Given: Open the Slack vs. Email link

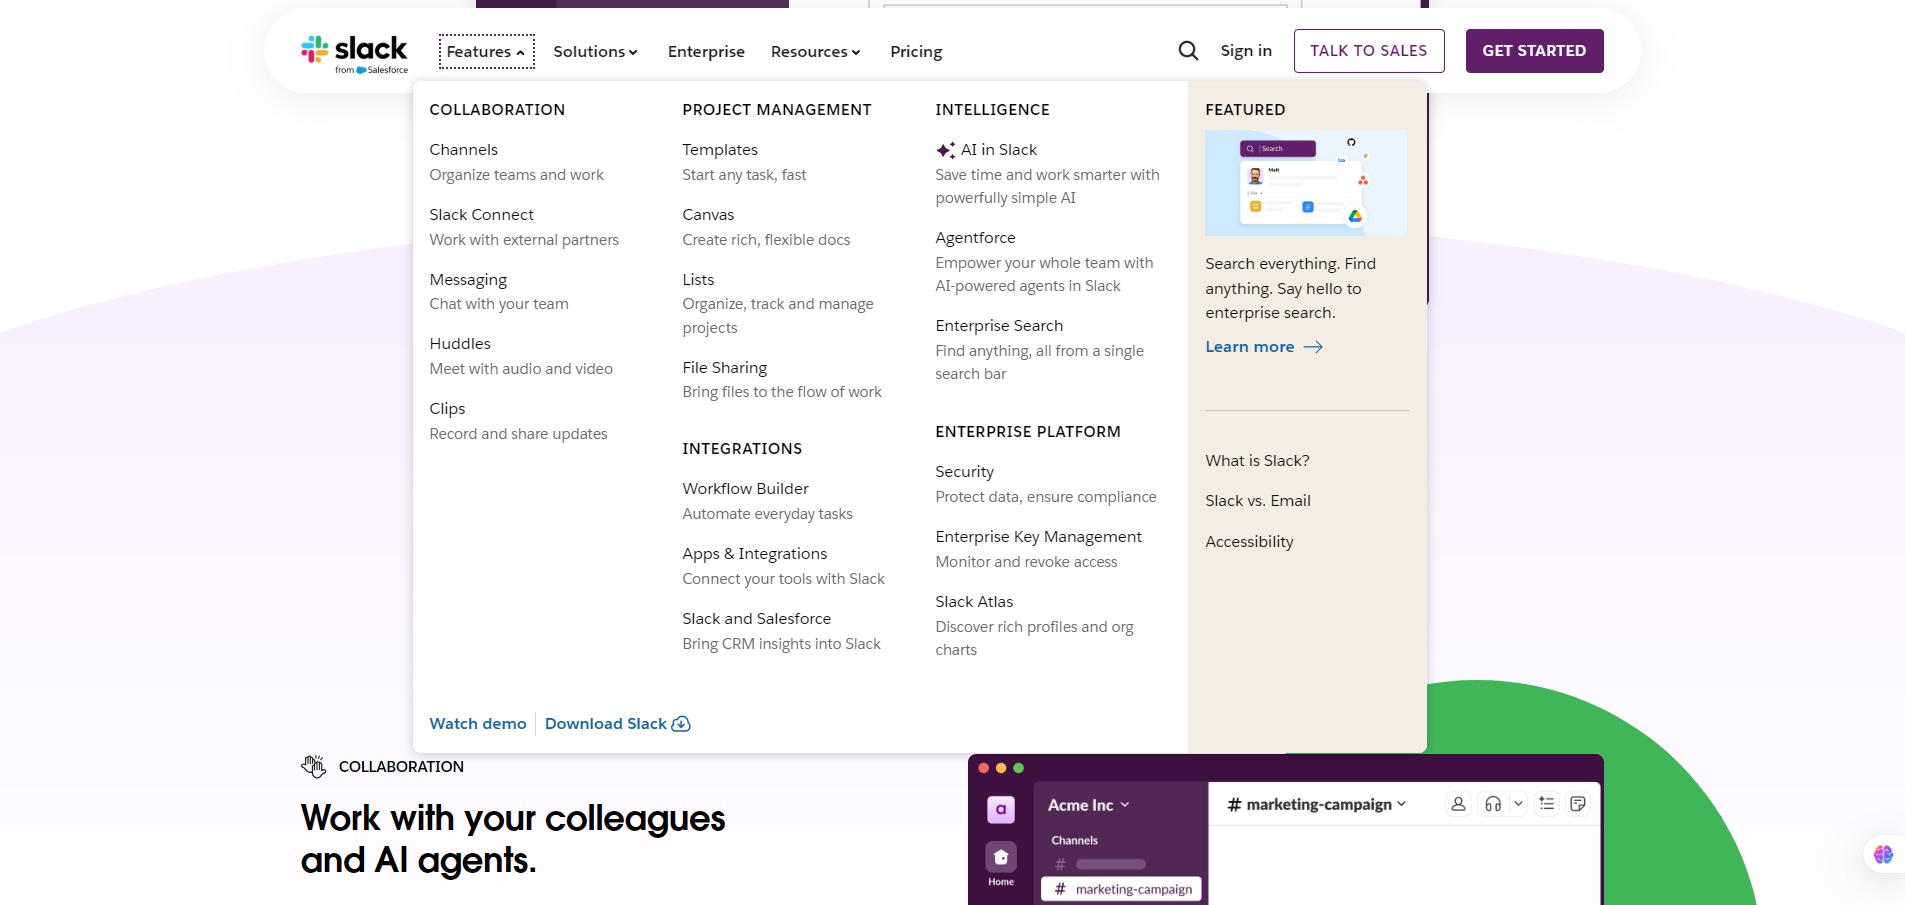Looking at the screenshot, I should pyautogui.click(x=1257, y=501).
